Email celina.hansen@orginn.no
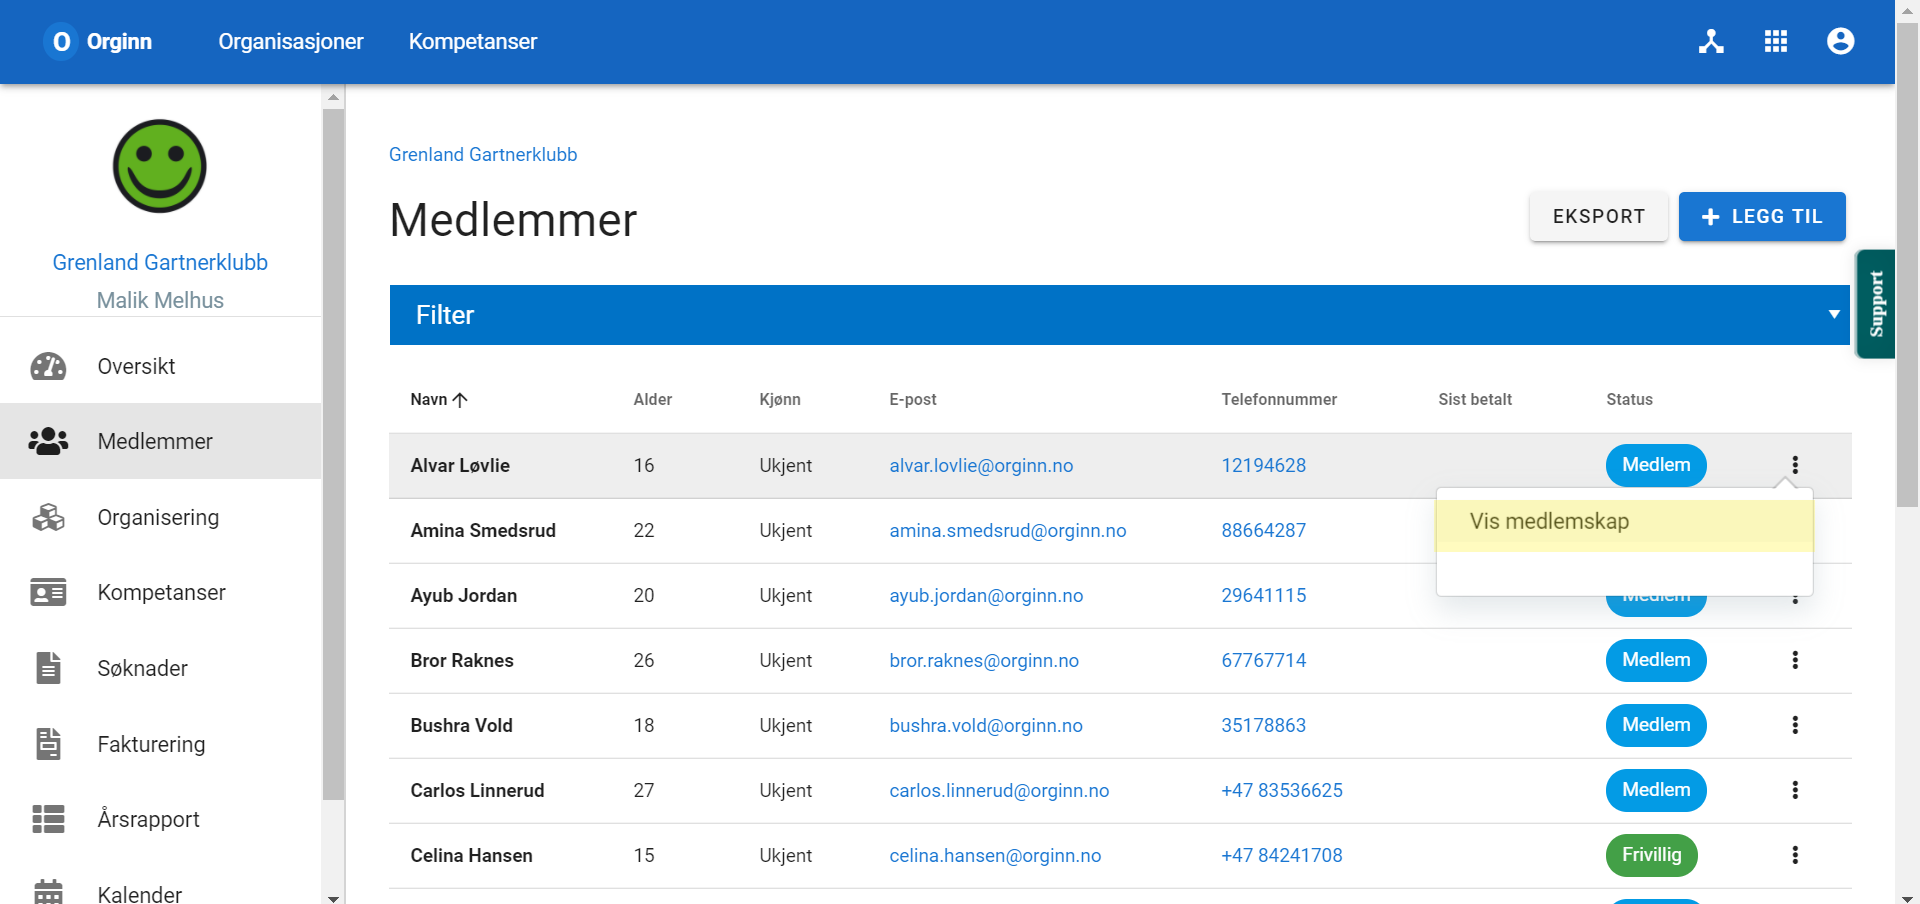This screenshot has width=1920, height=904. (995, 855)
